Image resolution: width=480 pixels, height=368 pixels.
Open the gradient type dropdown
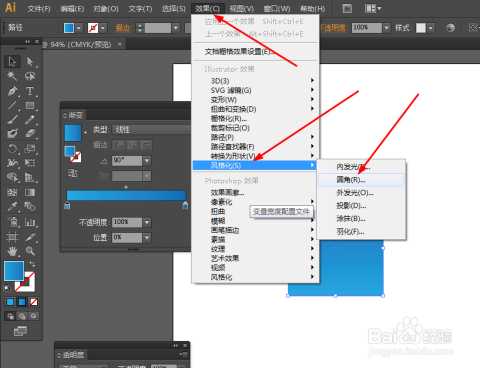(151, 130)
